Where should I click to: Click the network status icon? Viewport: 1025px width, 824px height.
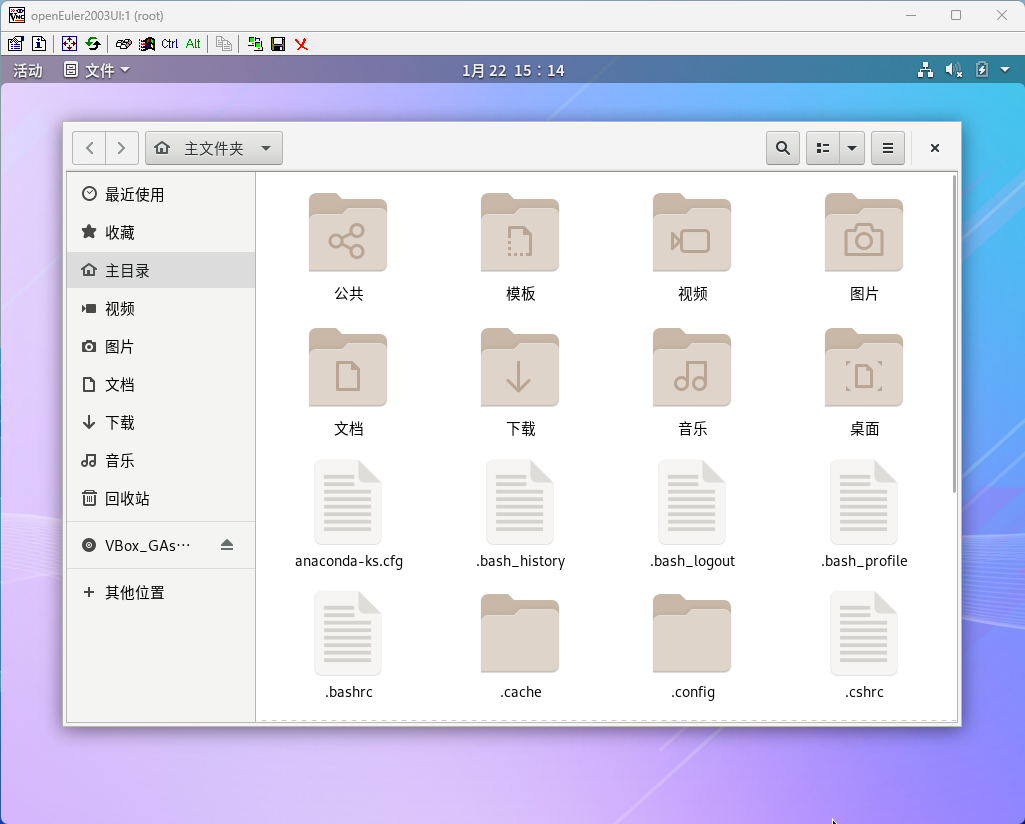(925, 70)
